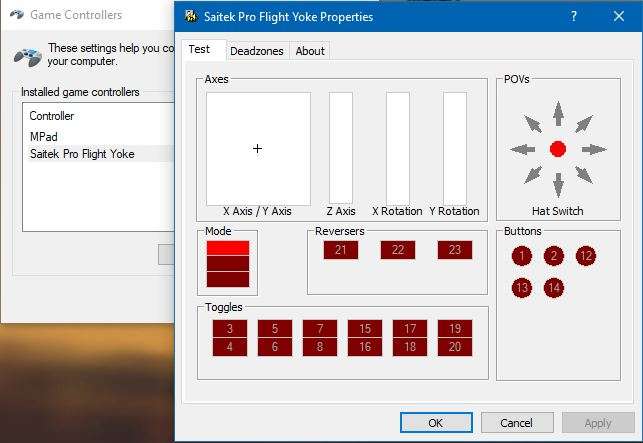
Task: Click round button indicator 14
Action: pos(554,288)
